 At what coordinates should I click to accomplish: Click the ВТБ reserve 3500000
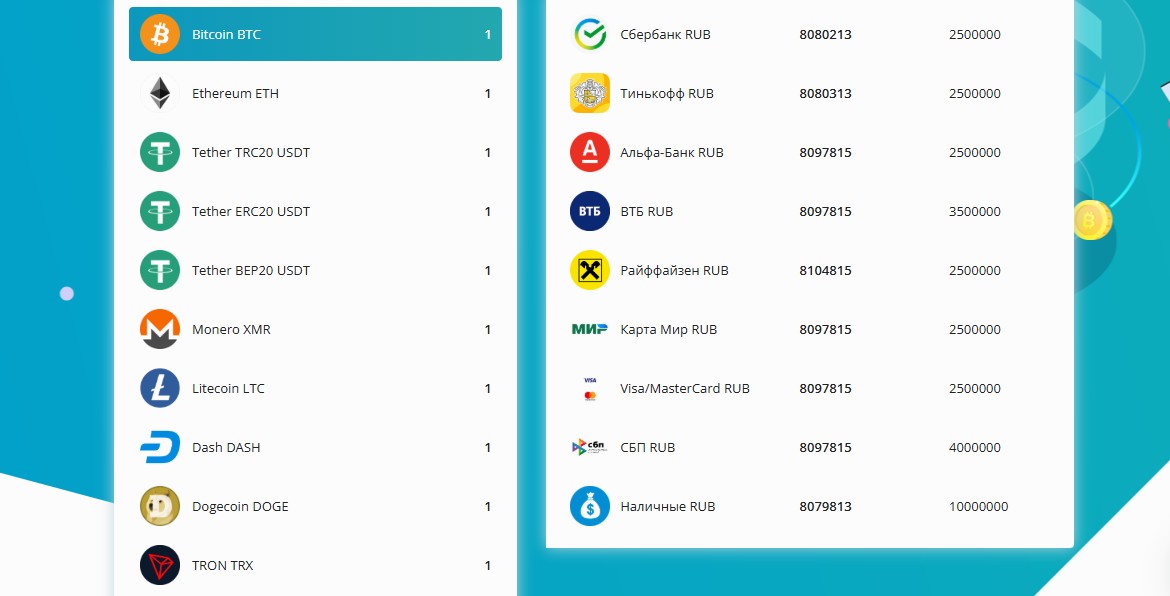[x=975, y=211]
